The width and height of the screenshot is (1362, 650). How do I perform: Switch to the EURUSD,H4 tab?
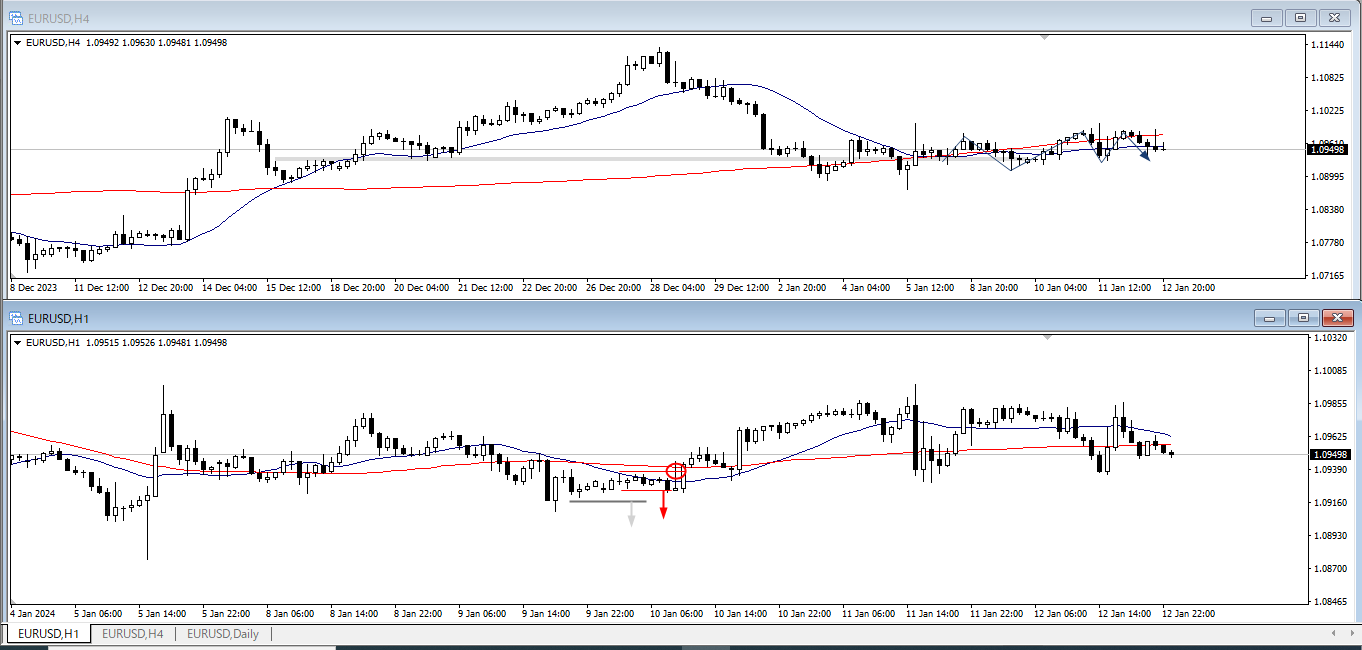tap(132, 634)
